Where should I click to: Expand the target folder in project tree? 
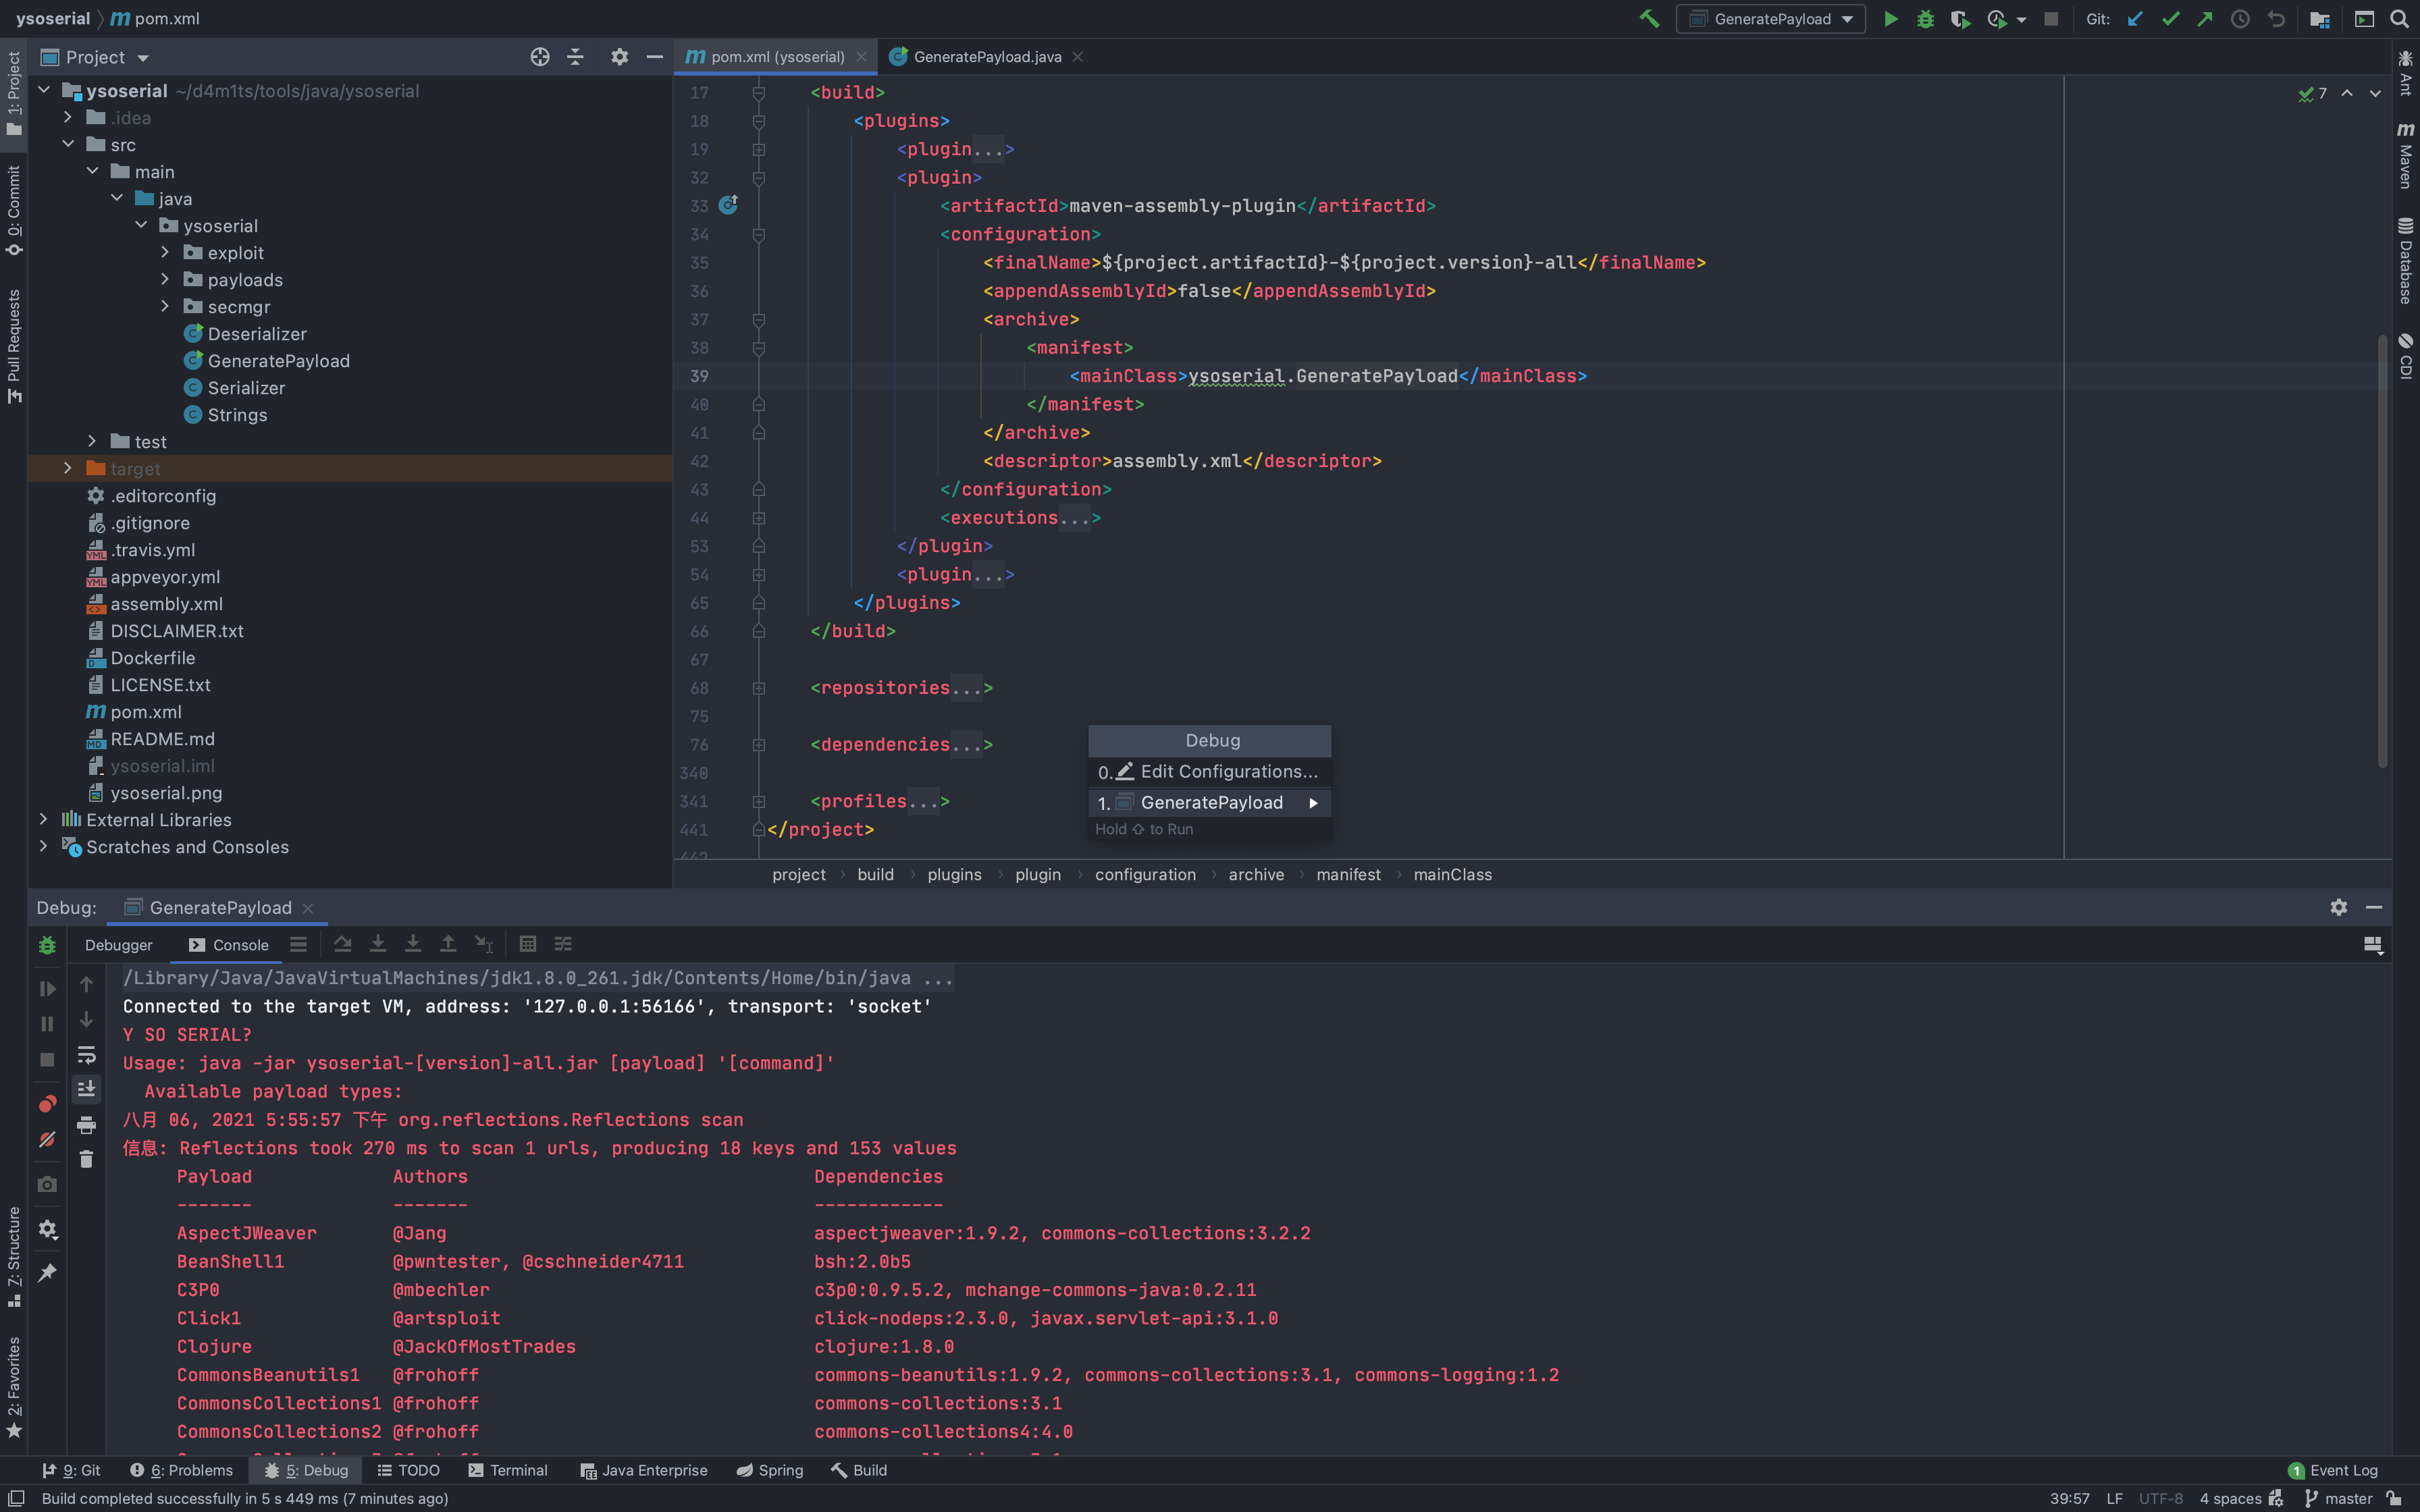68,468
